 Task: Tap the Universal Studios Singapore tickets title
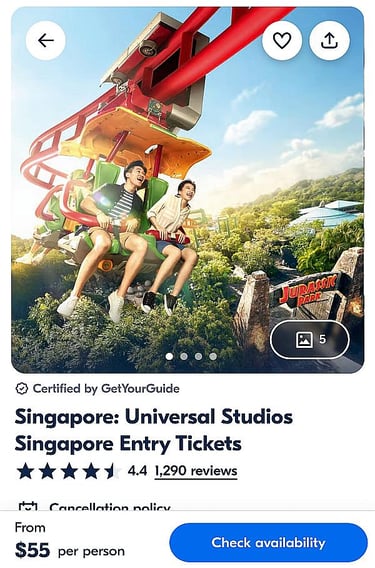pos(154,430)
